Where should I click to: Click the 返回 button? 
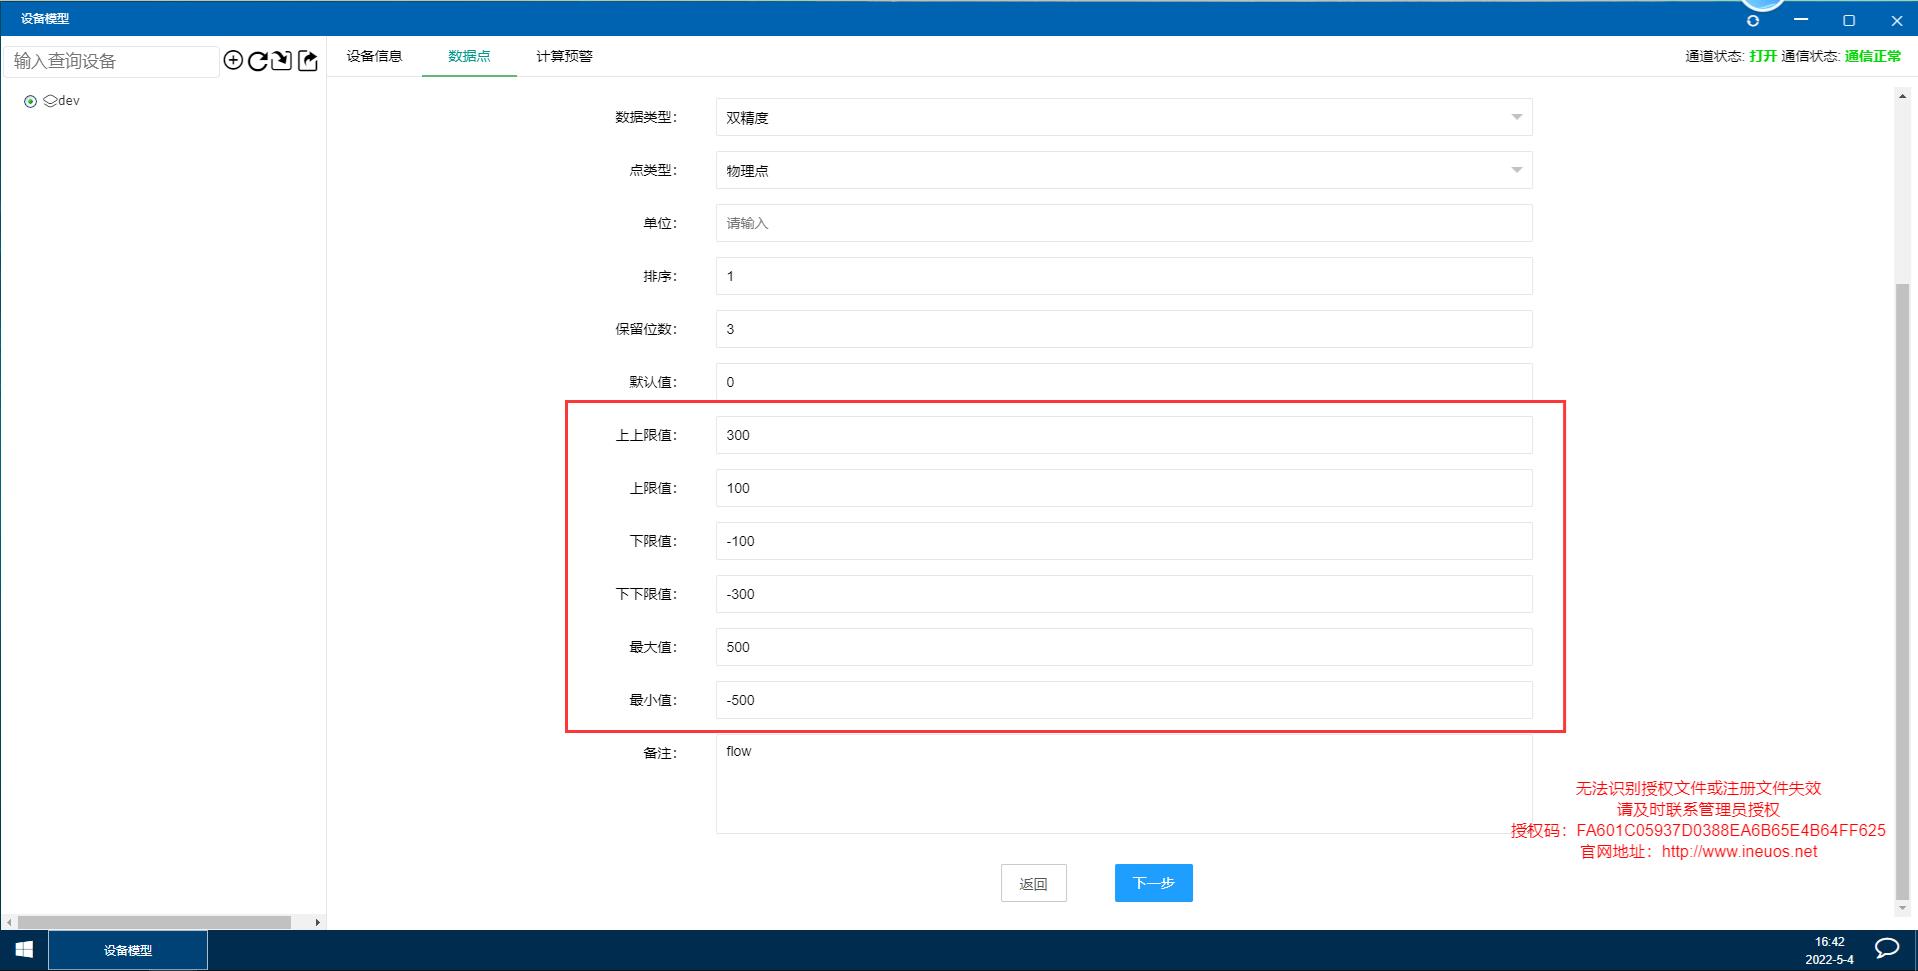coord(1033,883)
